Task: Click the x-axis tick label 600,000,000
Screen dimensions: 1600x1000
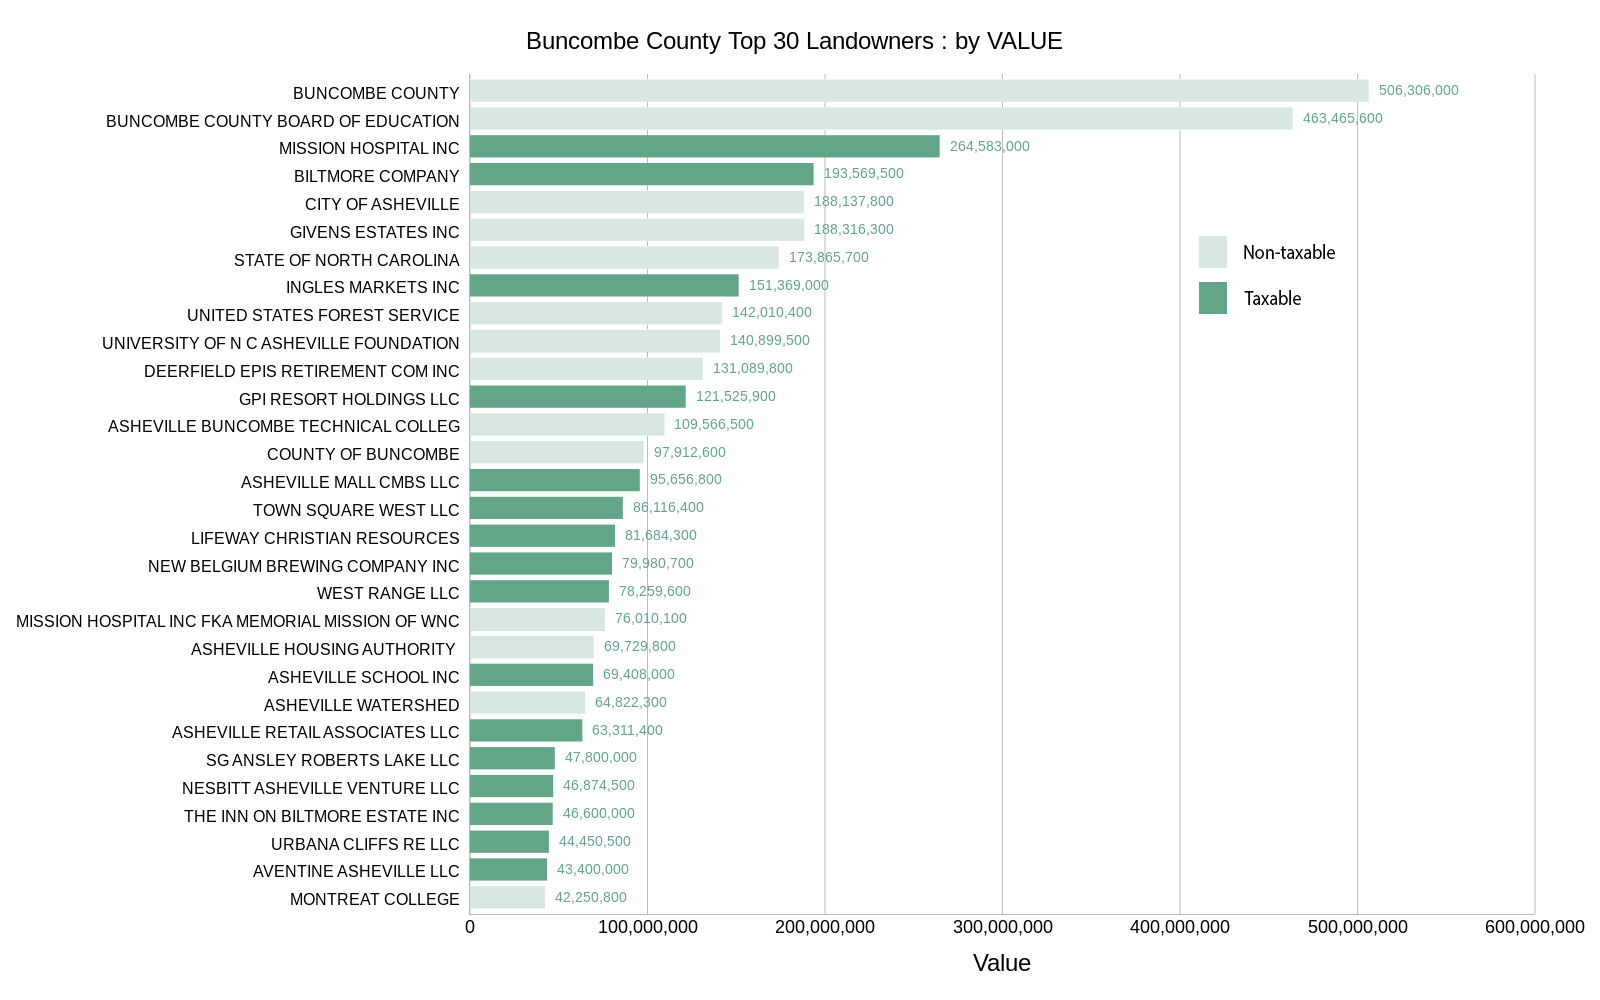Action: (x=1535, y=927)
